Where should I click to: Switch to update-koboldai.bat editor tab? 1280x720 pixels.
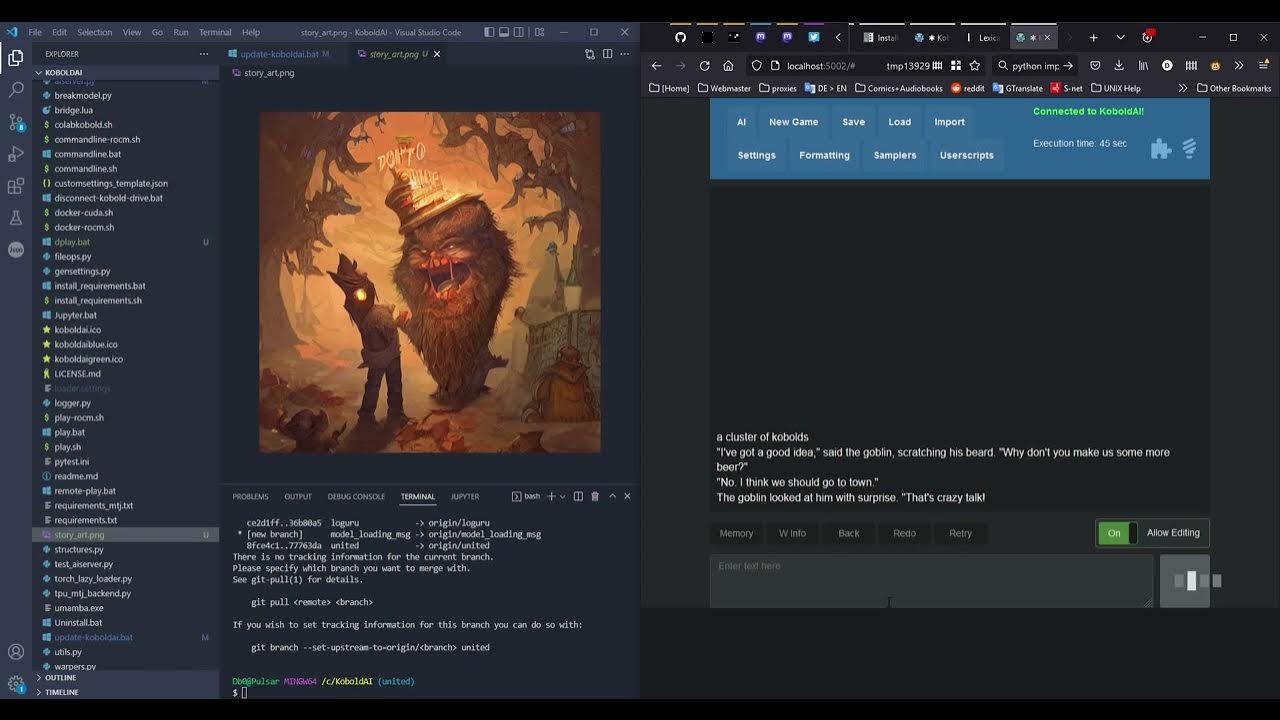click(x=279, y=54)
